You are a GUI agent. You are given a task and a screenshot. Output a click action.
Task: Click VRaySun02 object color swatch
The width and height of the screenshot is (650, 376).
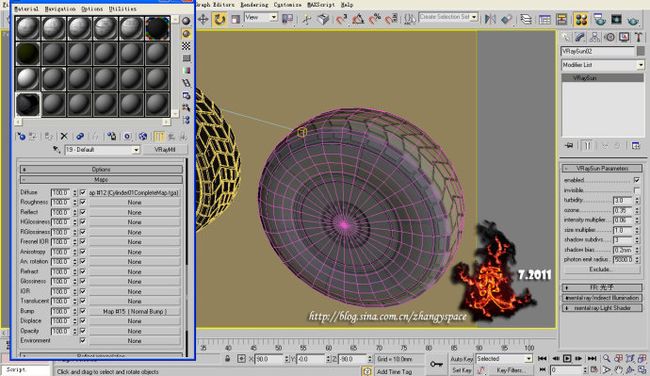click(x=641, y=51)
